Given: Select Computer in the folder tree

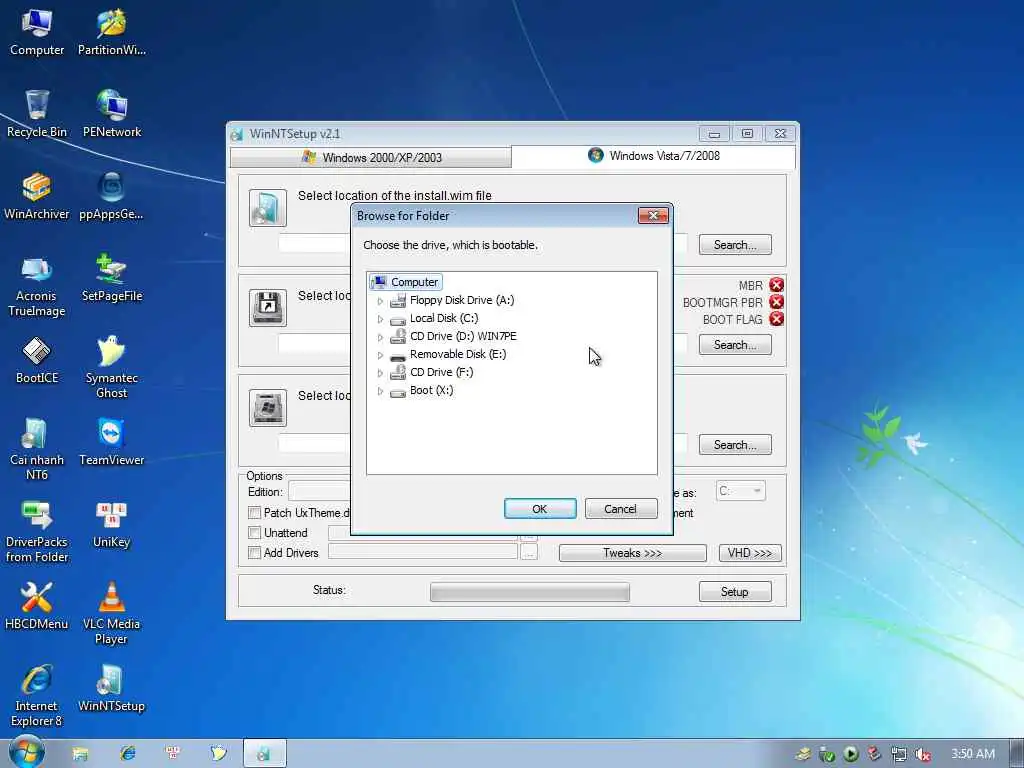Looking at the screenshot, I should click(x=414, y=282).
